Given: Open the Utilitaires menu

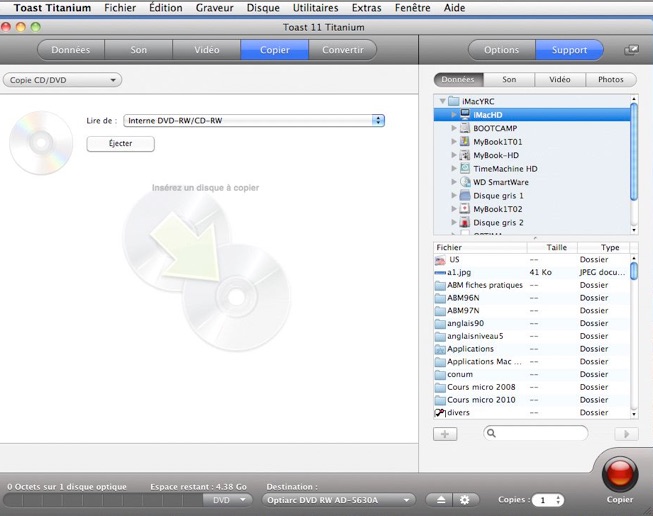Looking at the screenshot, I should pos(316,8).
